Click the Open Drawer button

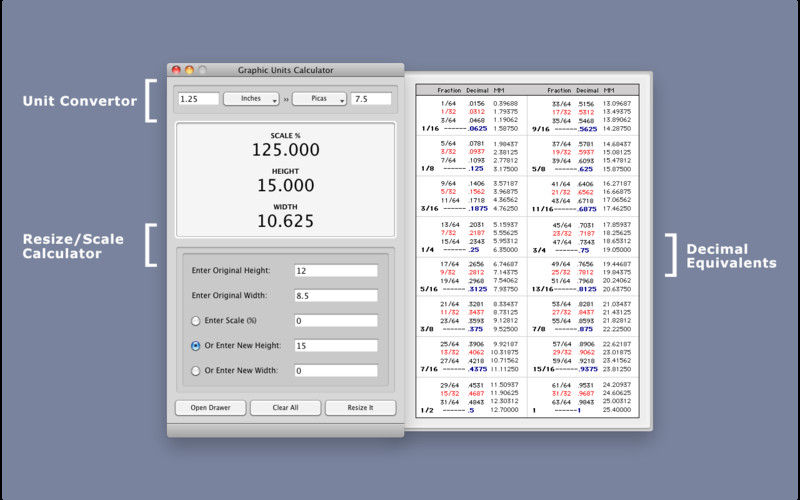[x=211, y=408]
